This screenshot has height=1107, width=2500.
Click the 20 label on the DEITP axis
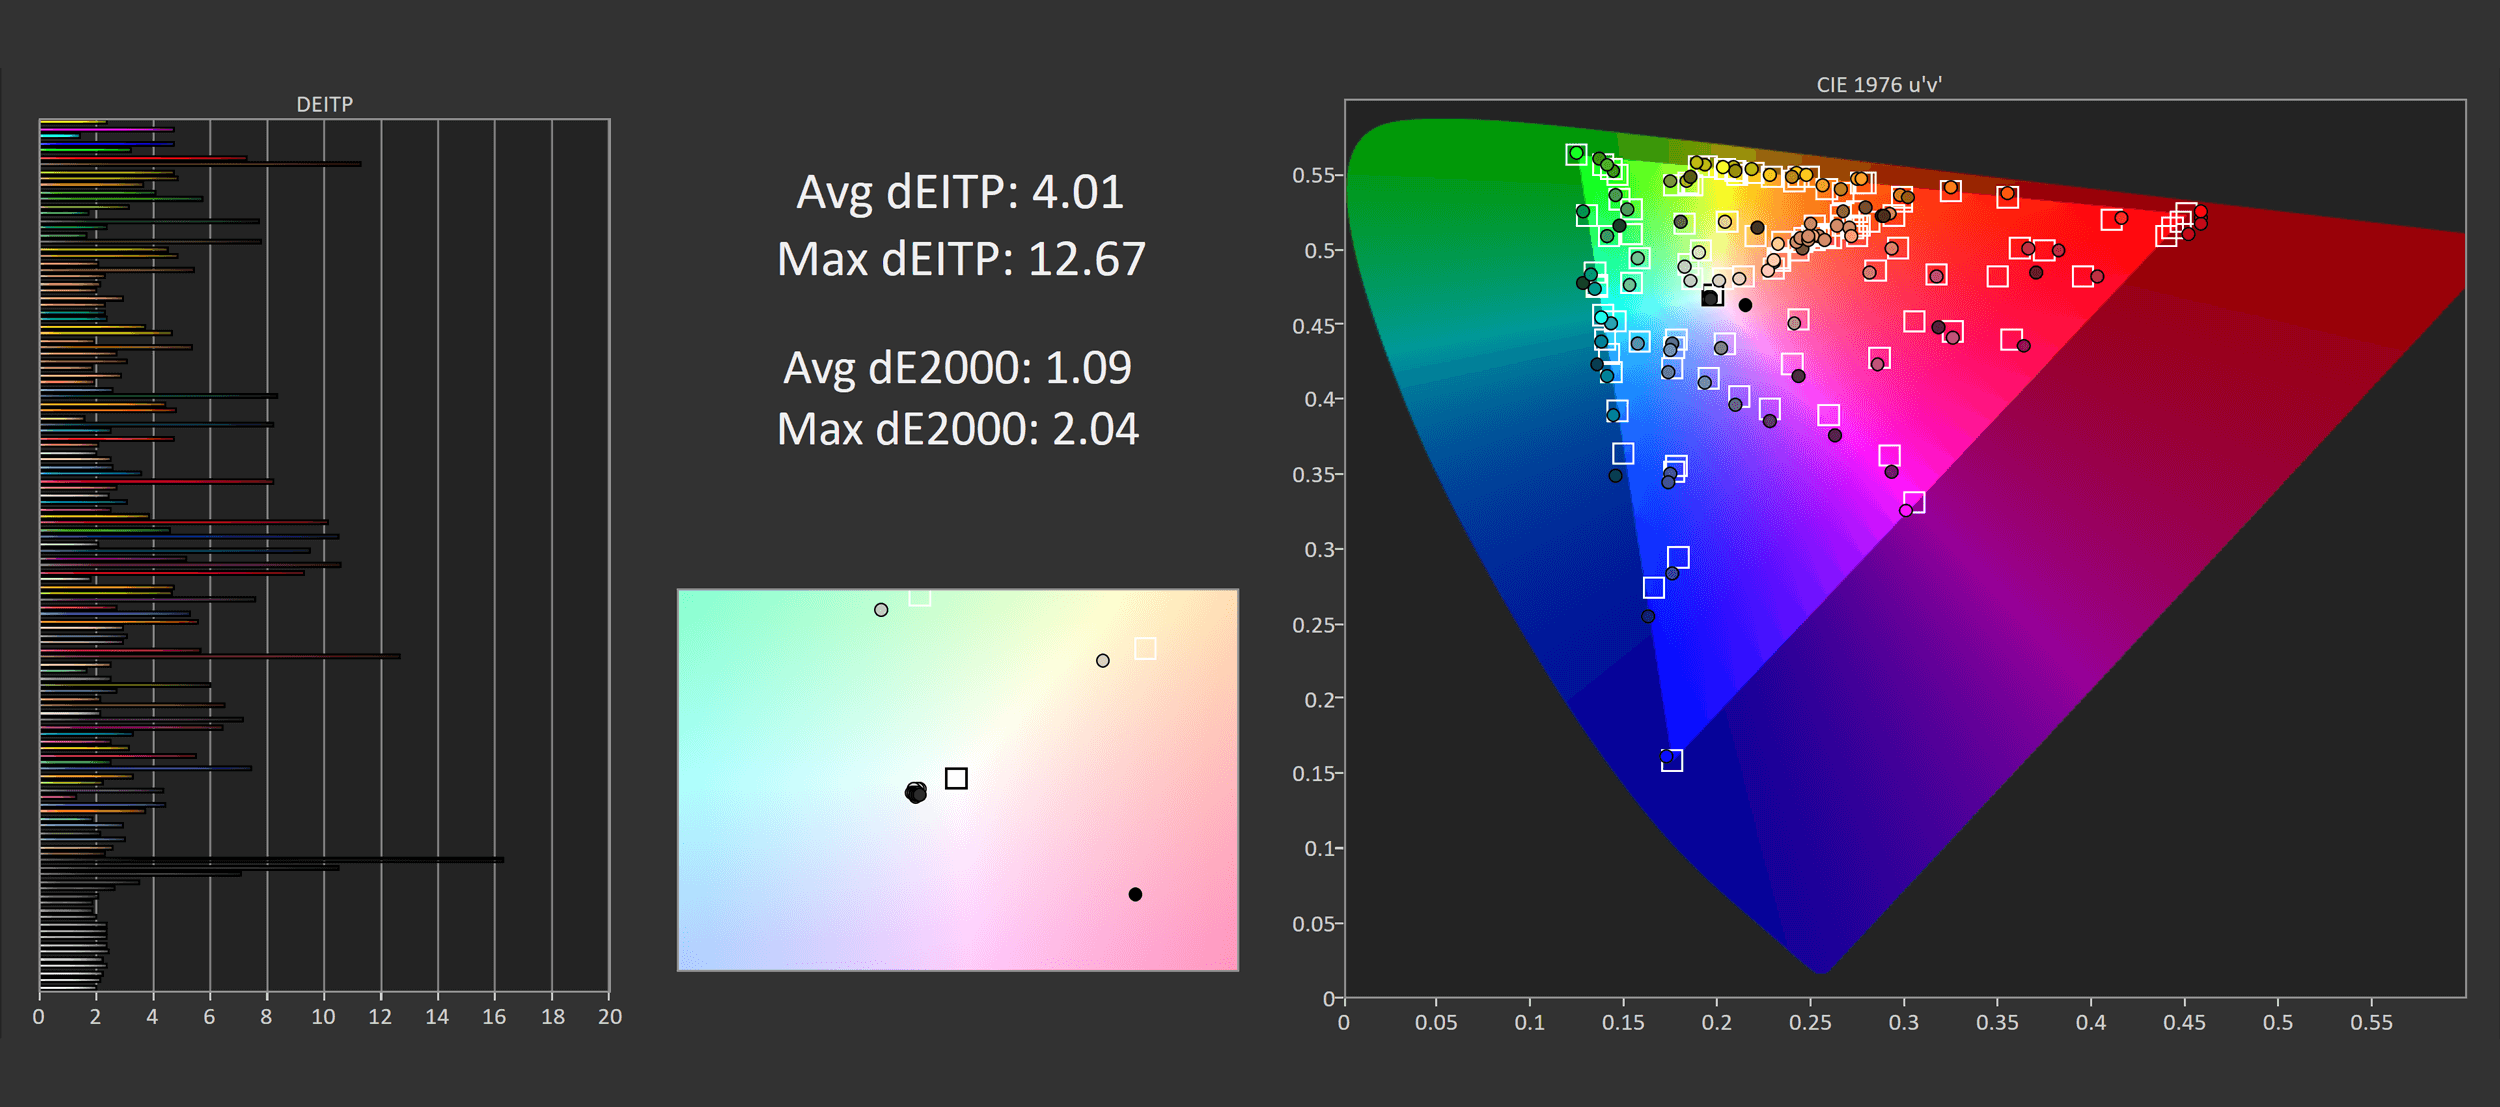pyautogui.click(x=610, y=1017)
